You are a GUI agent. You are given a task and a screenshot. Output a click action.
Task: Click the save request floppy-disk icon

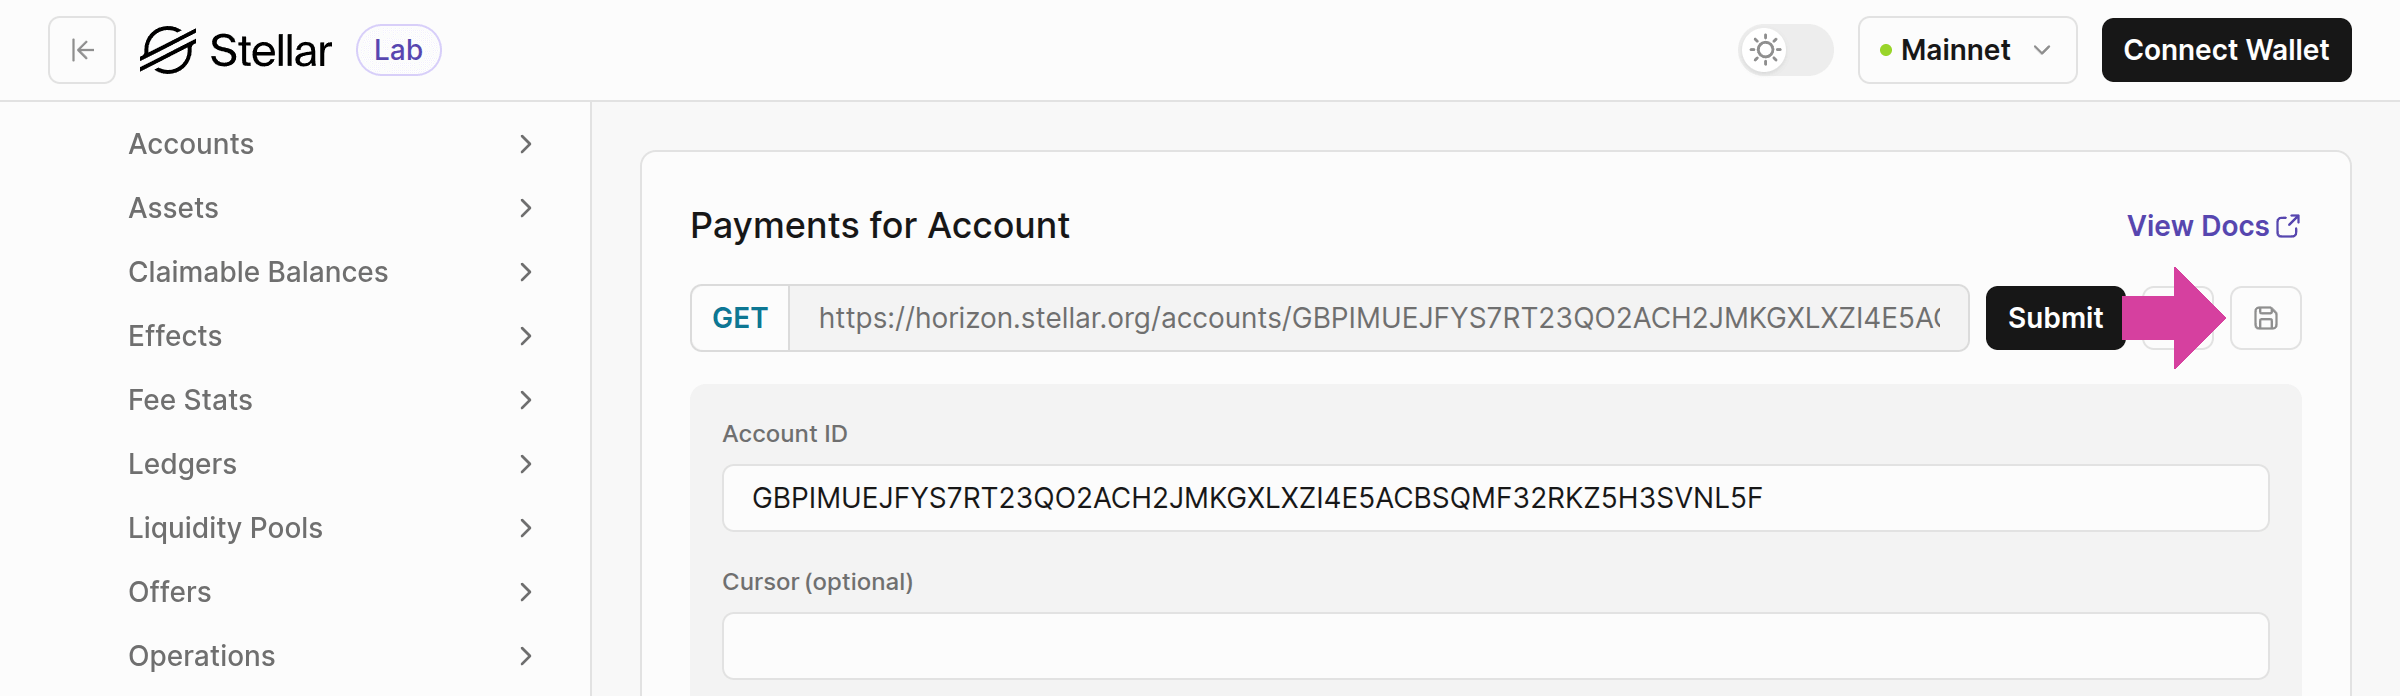[2265, 318]
